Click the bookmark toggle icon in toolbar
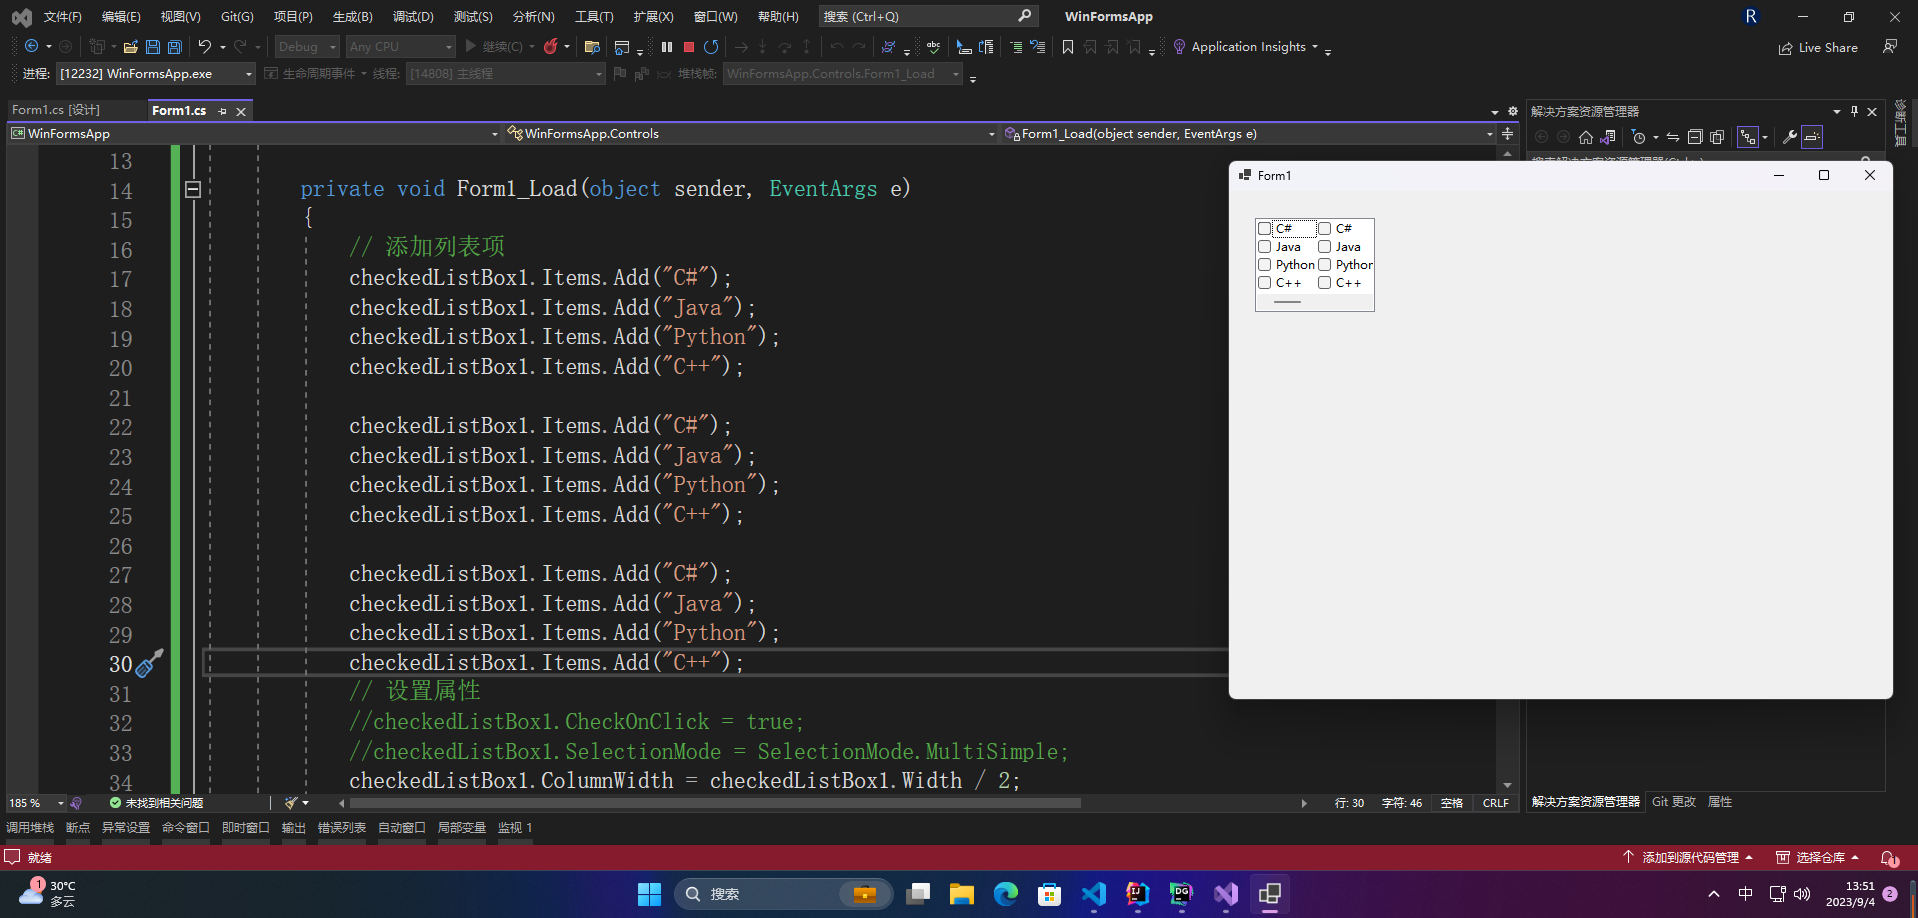1918x918 pixels. pos(1068,47)
